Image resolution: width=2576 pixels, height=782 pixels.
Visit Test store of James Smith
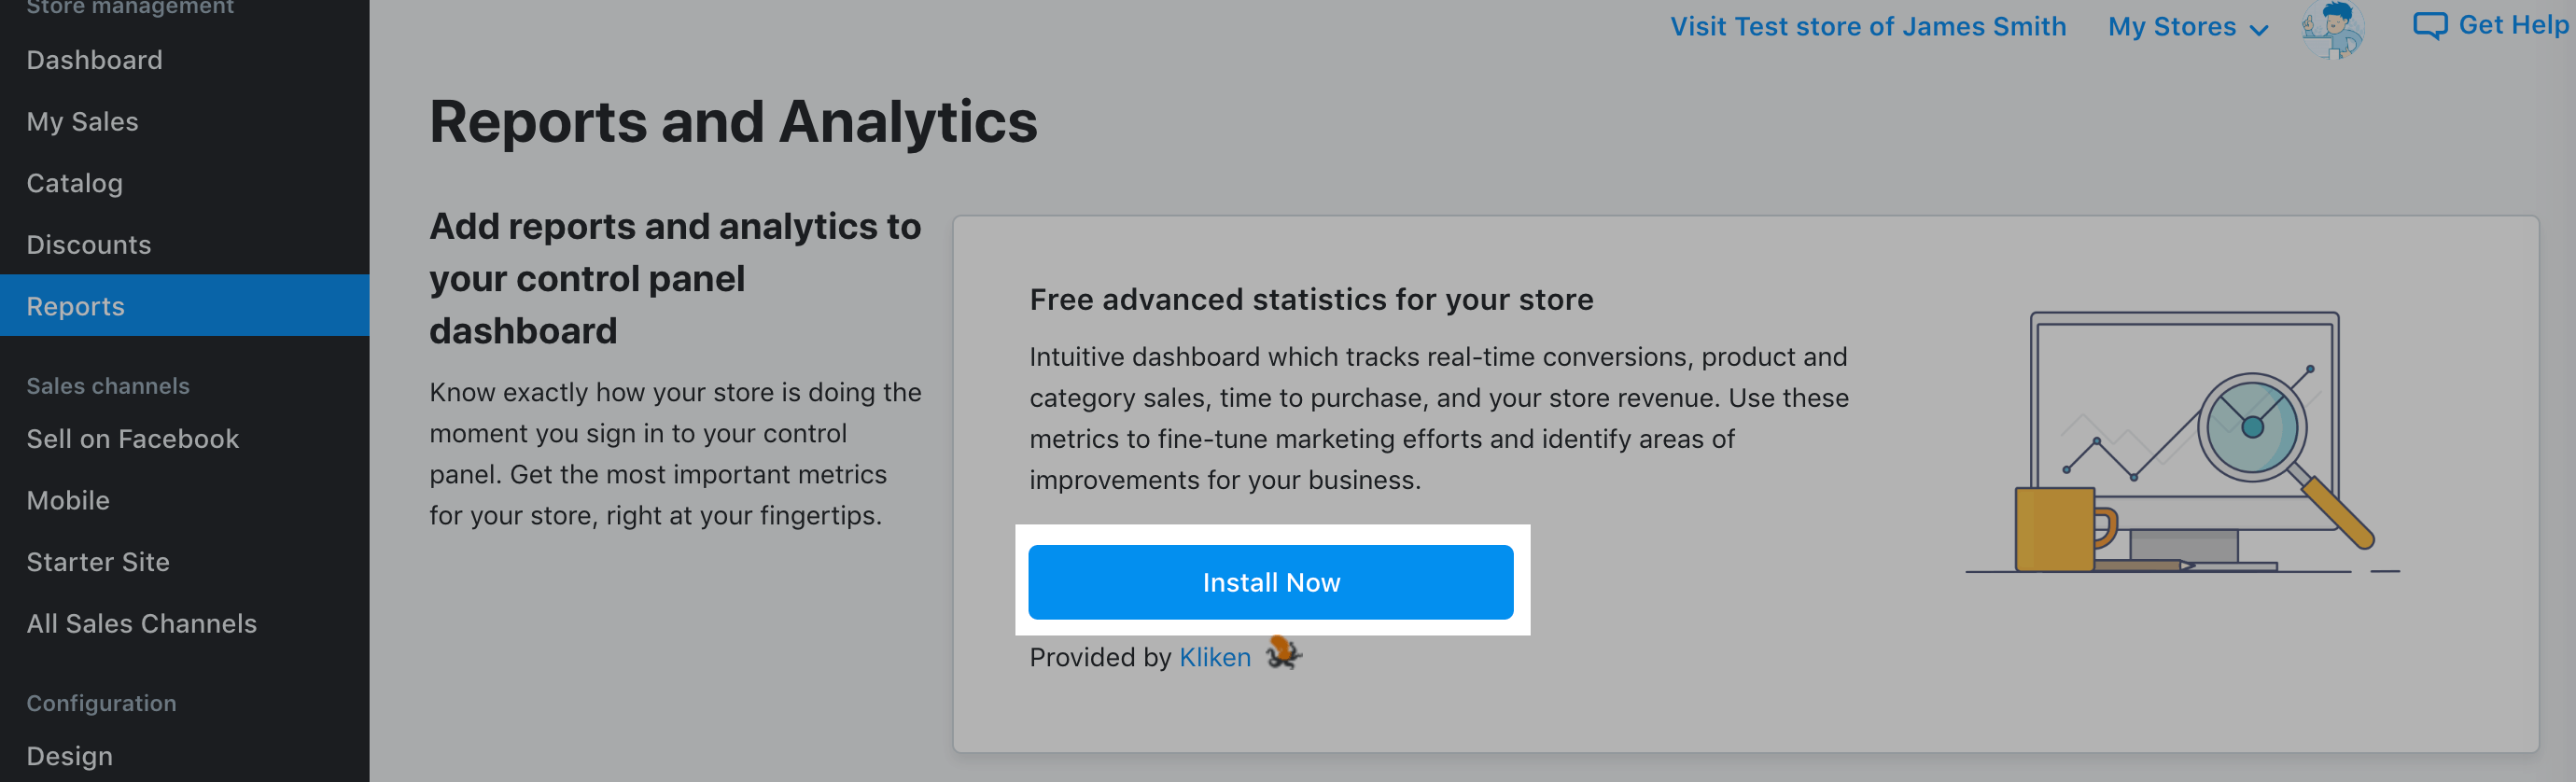(x=1867, y=26)
